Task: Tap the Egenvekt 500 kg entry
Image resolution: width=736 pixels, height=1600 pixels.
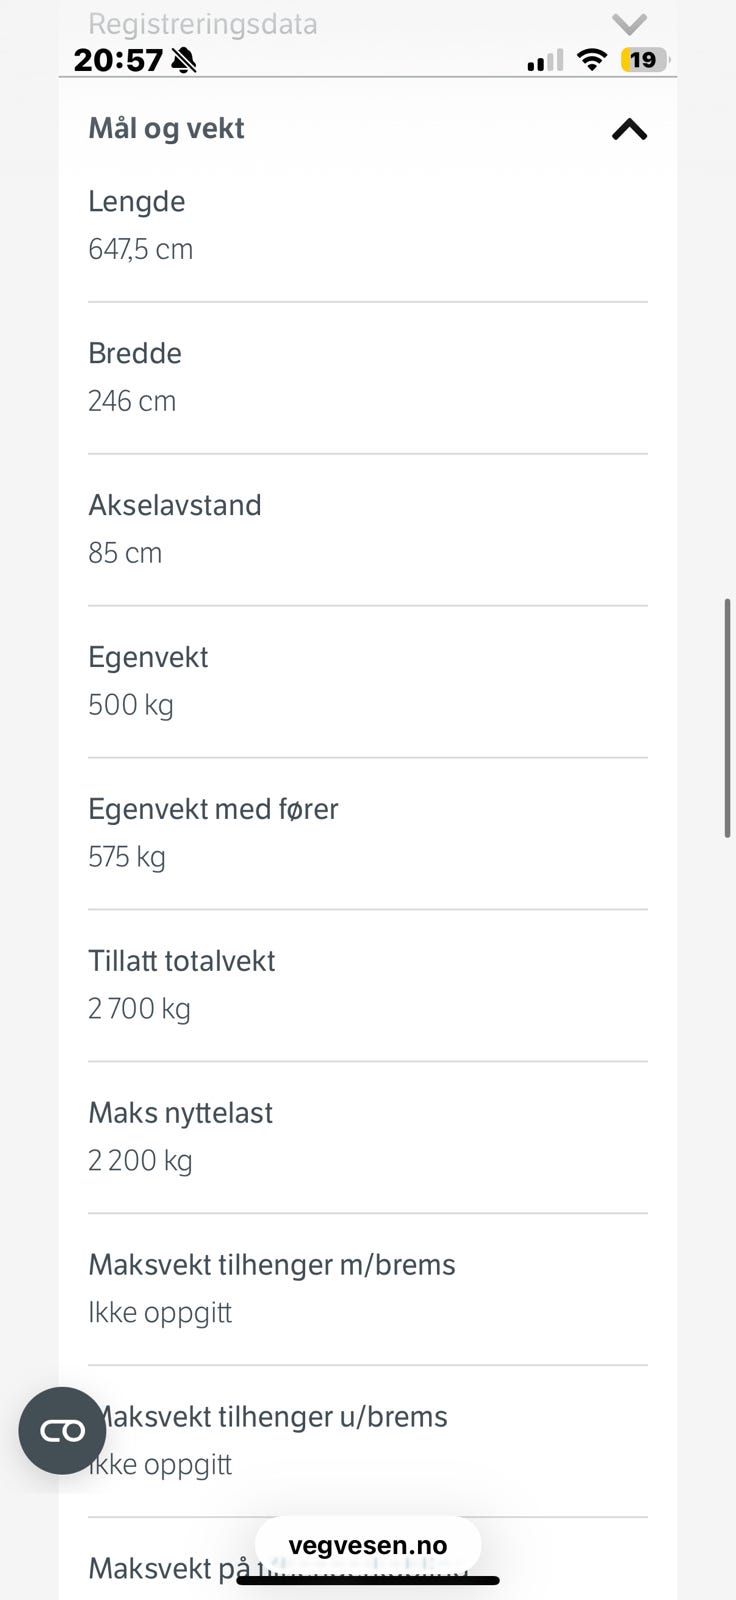Action: [x=368, y=681]
